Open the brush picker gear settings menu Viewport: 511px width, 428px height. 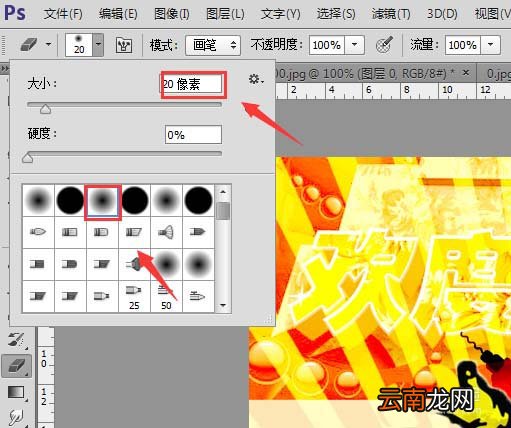[x=256, y=80]
